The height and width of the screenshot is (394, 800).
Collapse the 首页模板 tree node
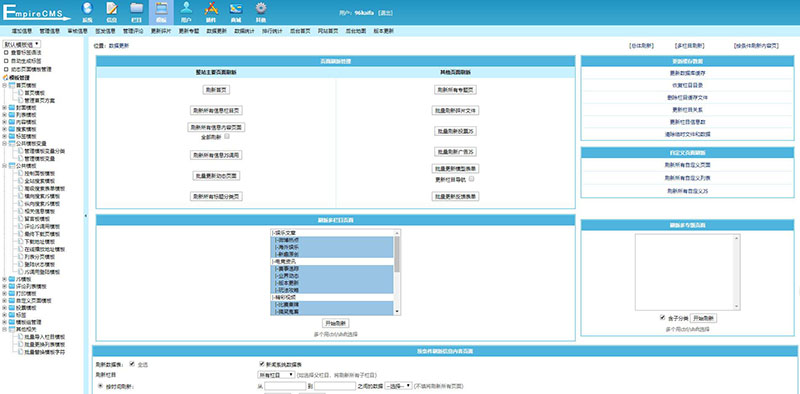(5, 86)
